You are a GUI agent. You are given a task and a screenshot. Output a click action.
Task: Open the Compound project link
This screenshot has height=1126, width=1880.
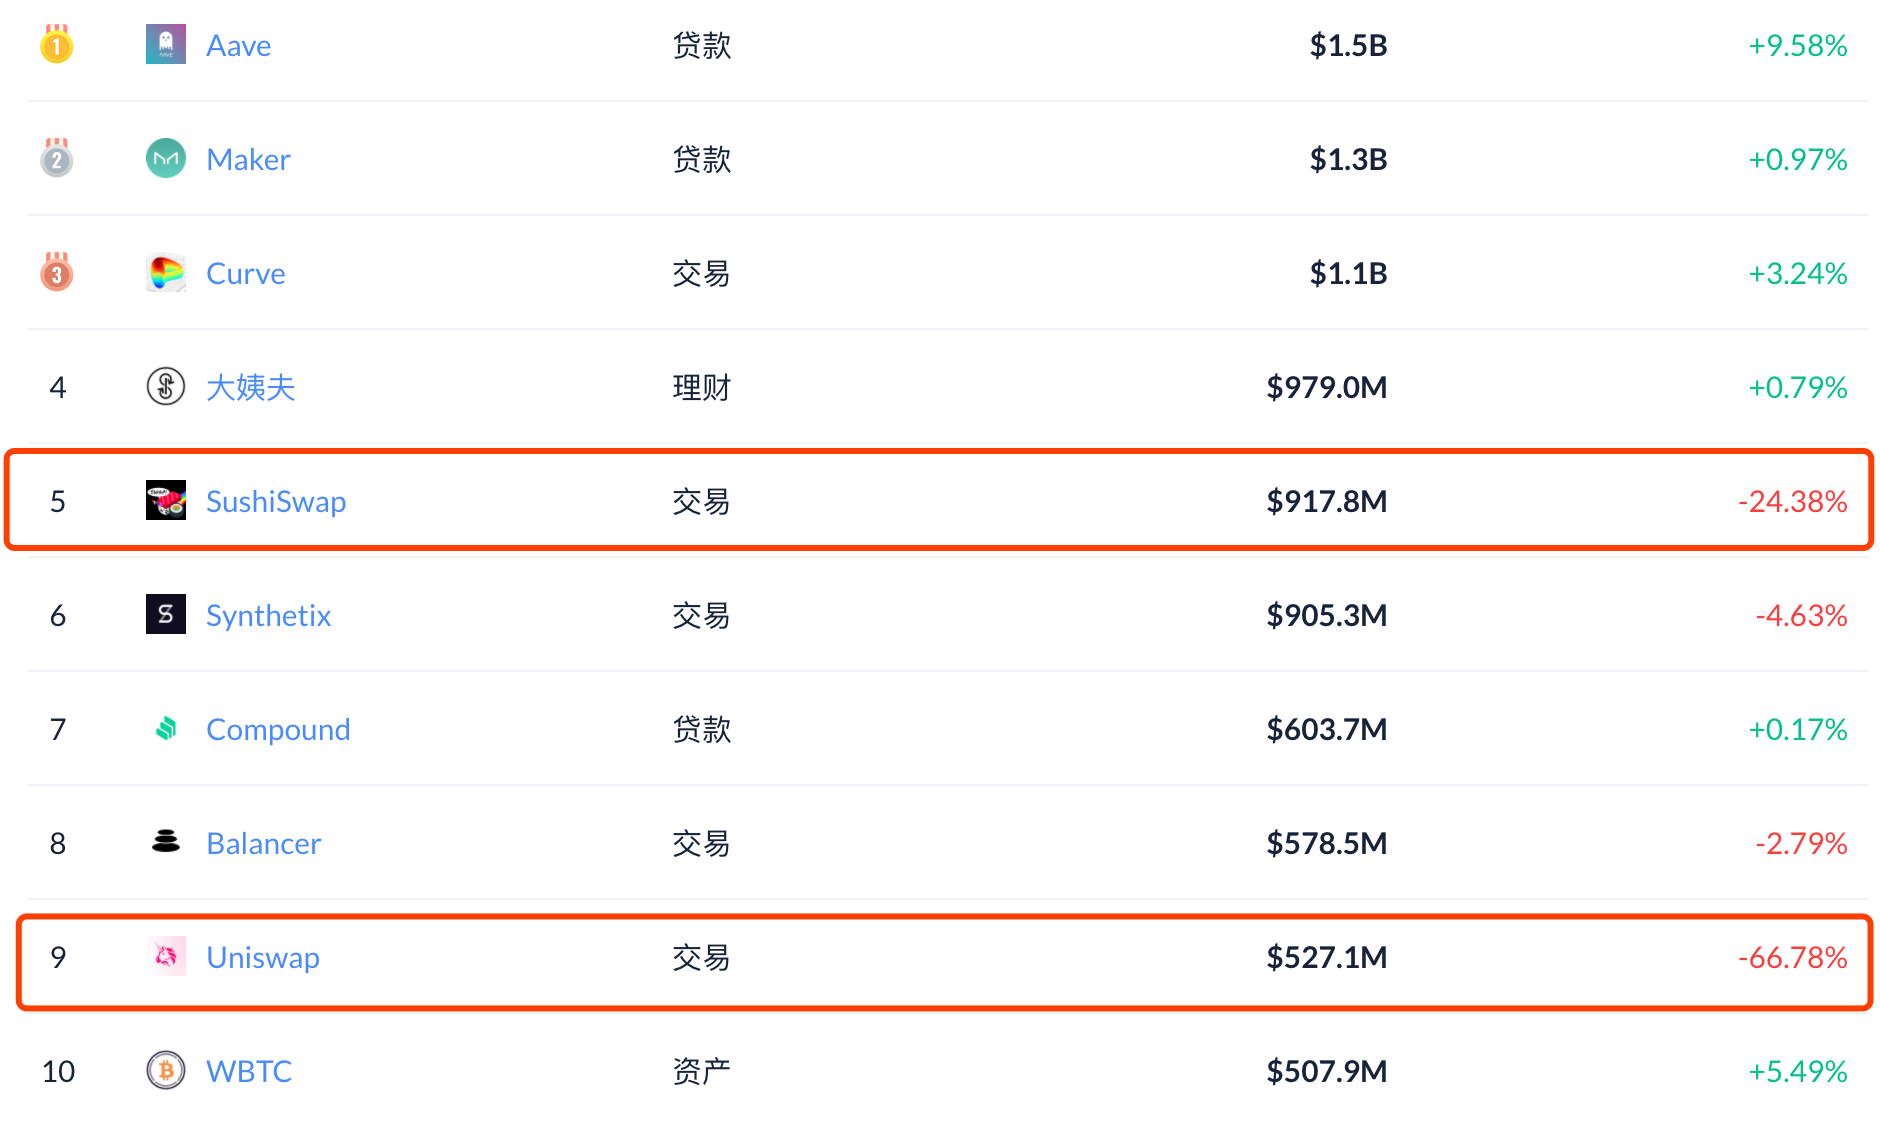(278, 729)
